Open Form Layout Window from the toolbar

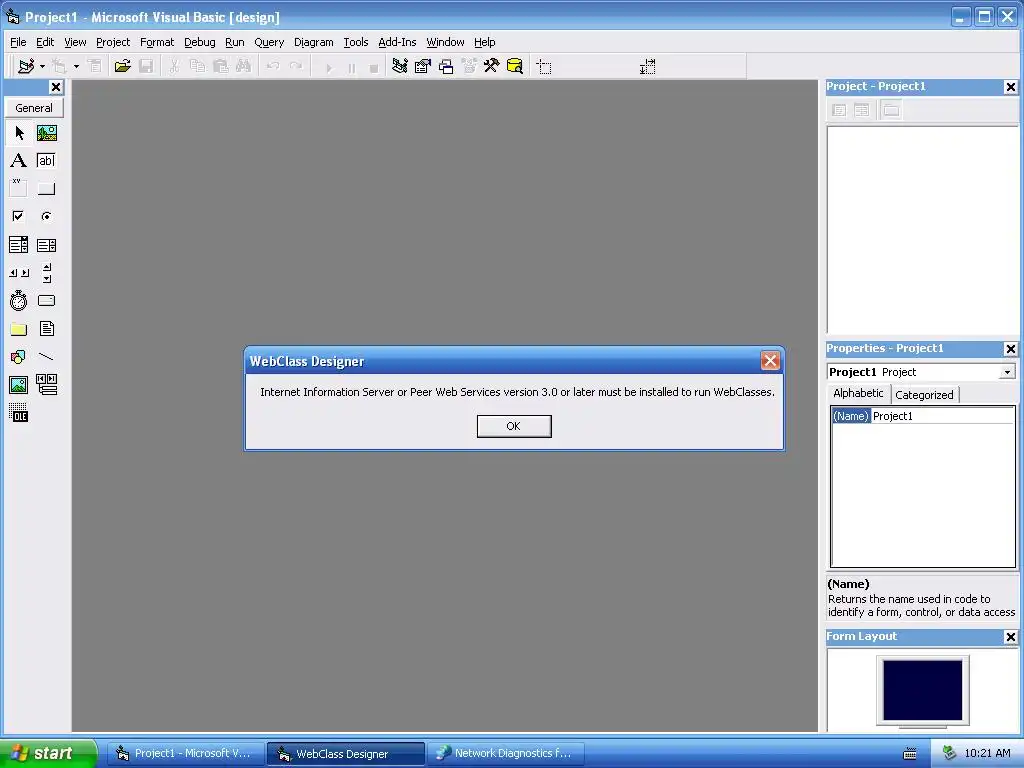446,66
